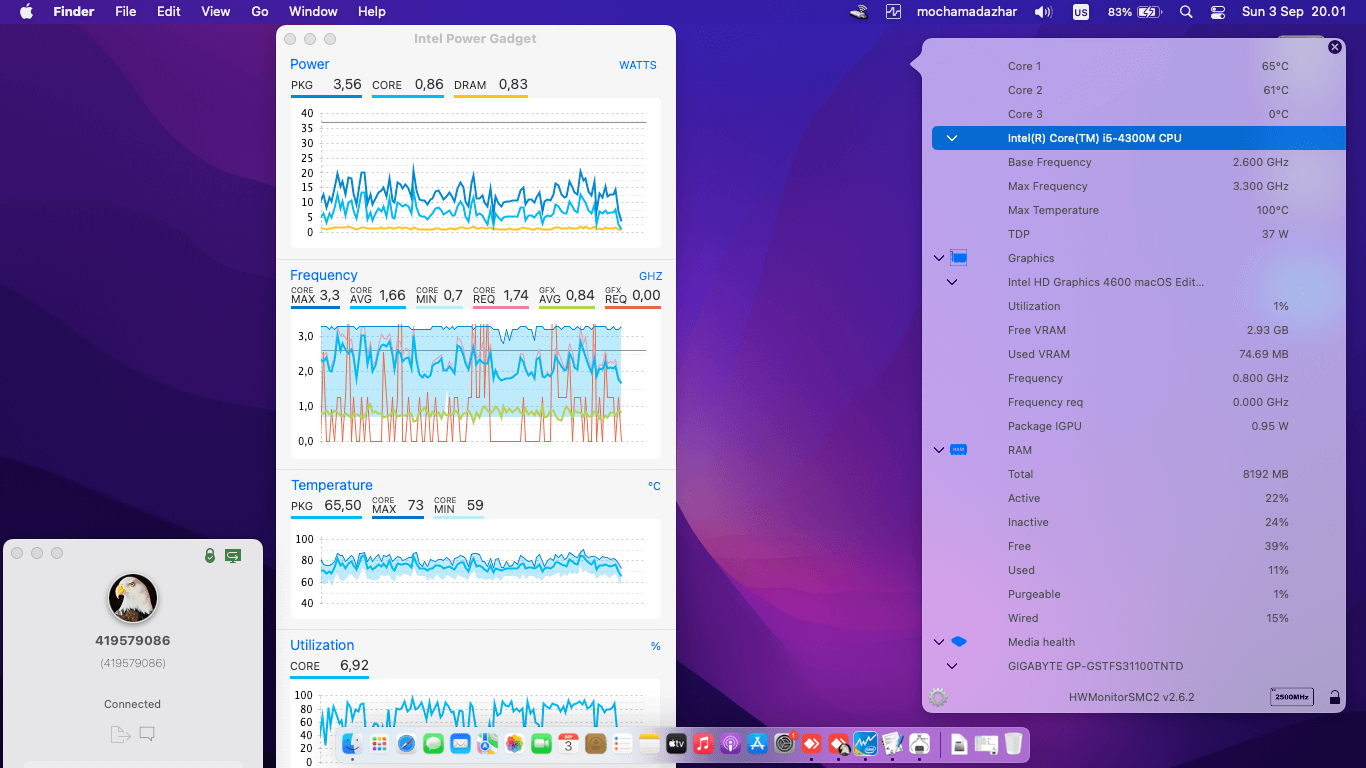
Task: Open Podcasts from the Dock
Action: coord(730,744)
